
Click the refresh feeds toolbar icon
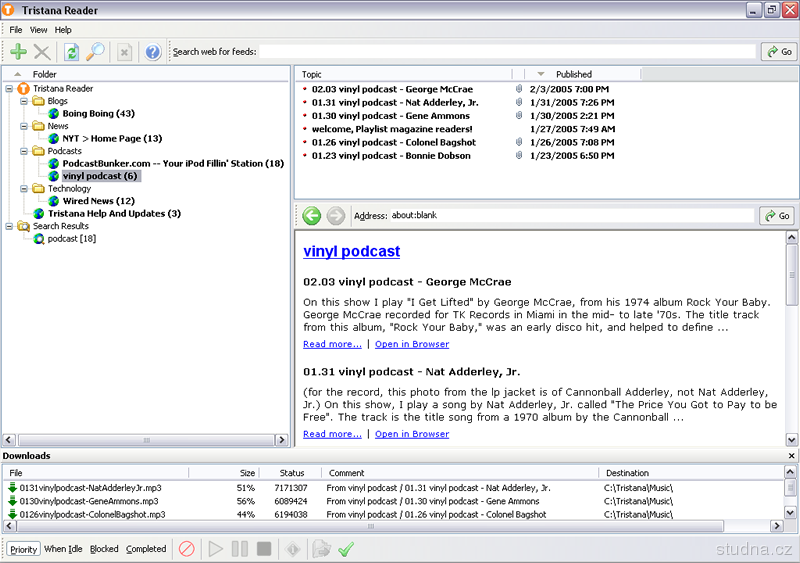coord(71,52)
